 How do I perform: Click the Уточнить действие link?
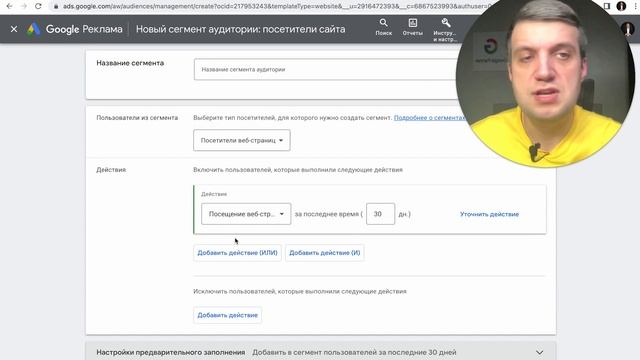click(489, 214)
